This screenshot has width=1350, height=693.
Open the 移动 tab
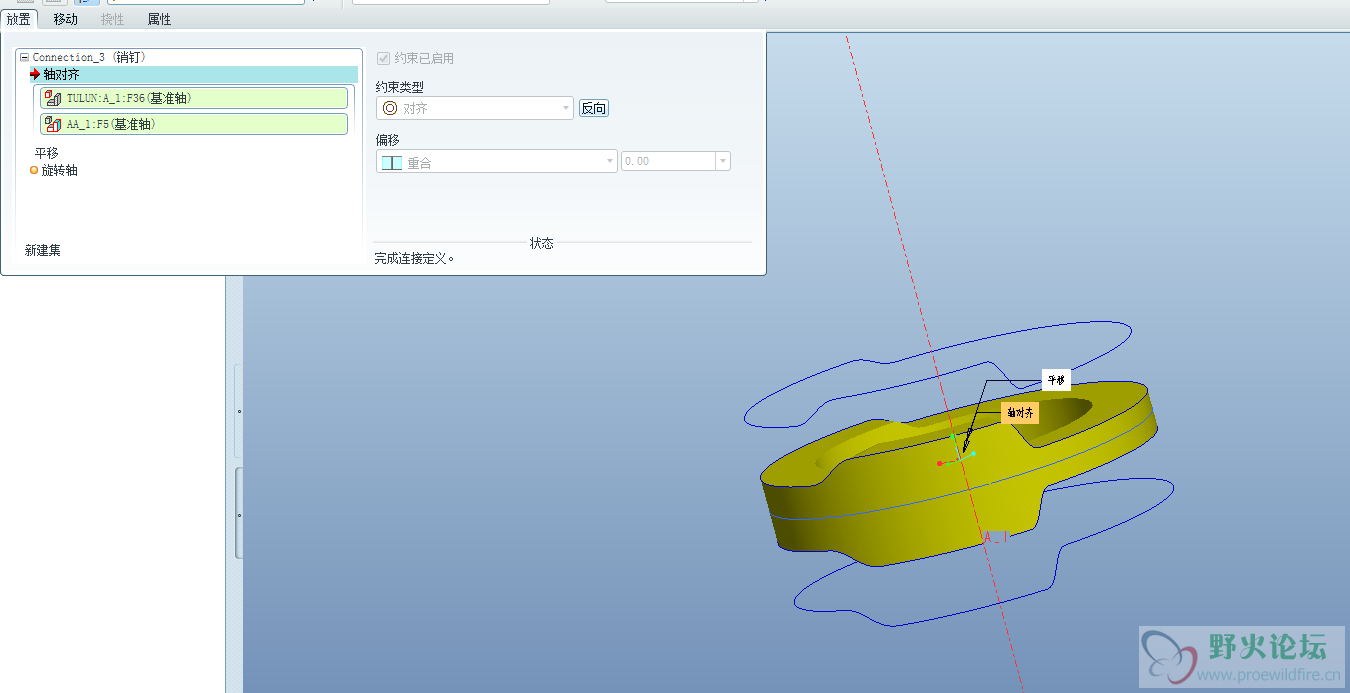(65, 19)
